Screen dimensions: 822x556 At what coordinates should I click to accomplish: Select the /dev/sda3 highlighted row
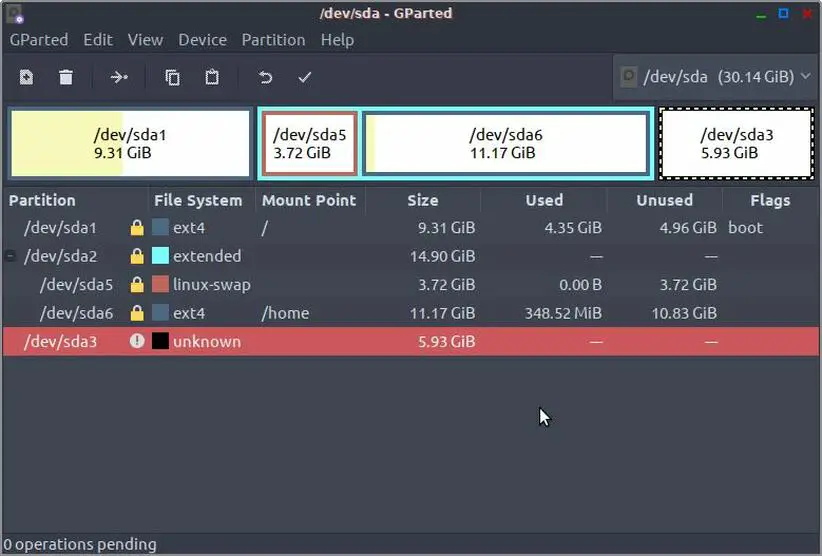(411, 341)
